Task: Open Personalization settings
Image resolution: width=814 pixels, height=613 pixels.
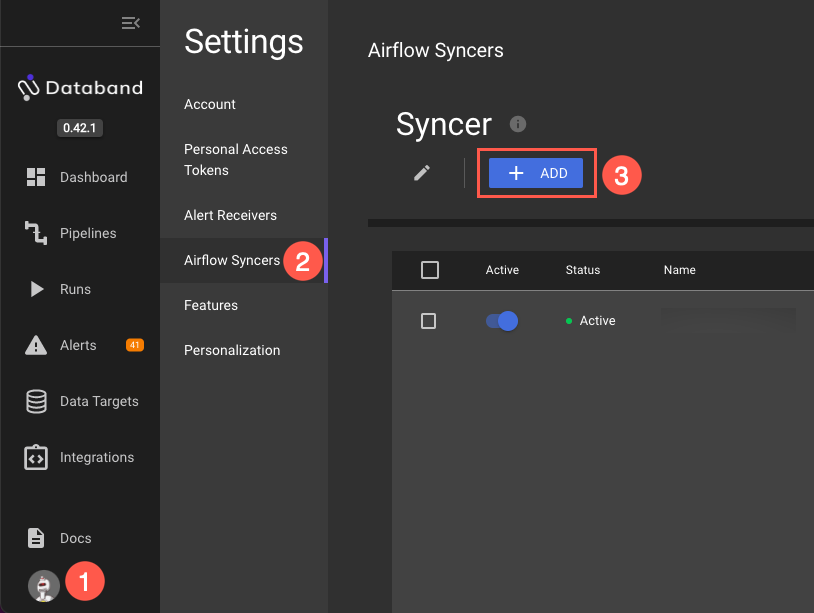Action: click(232, 350)
